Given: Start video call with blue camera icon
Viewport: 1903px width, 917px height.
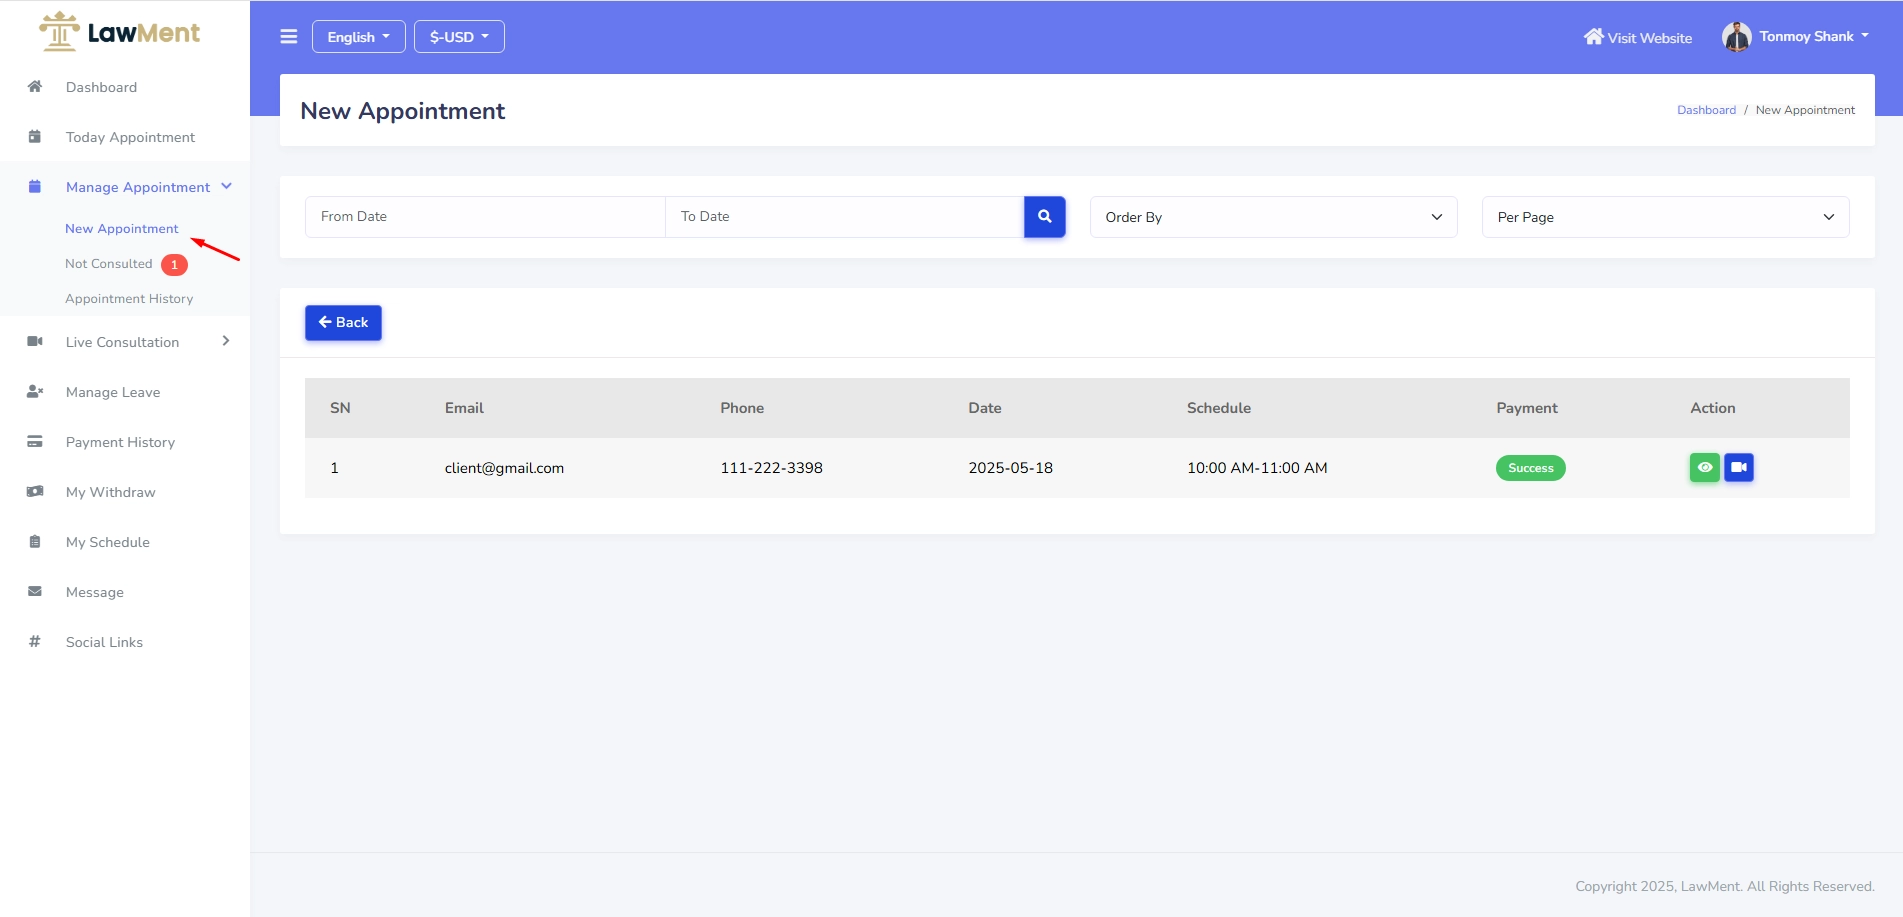Looking at the screenshot, I should [x=1739, y=468].
